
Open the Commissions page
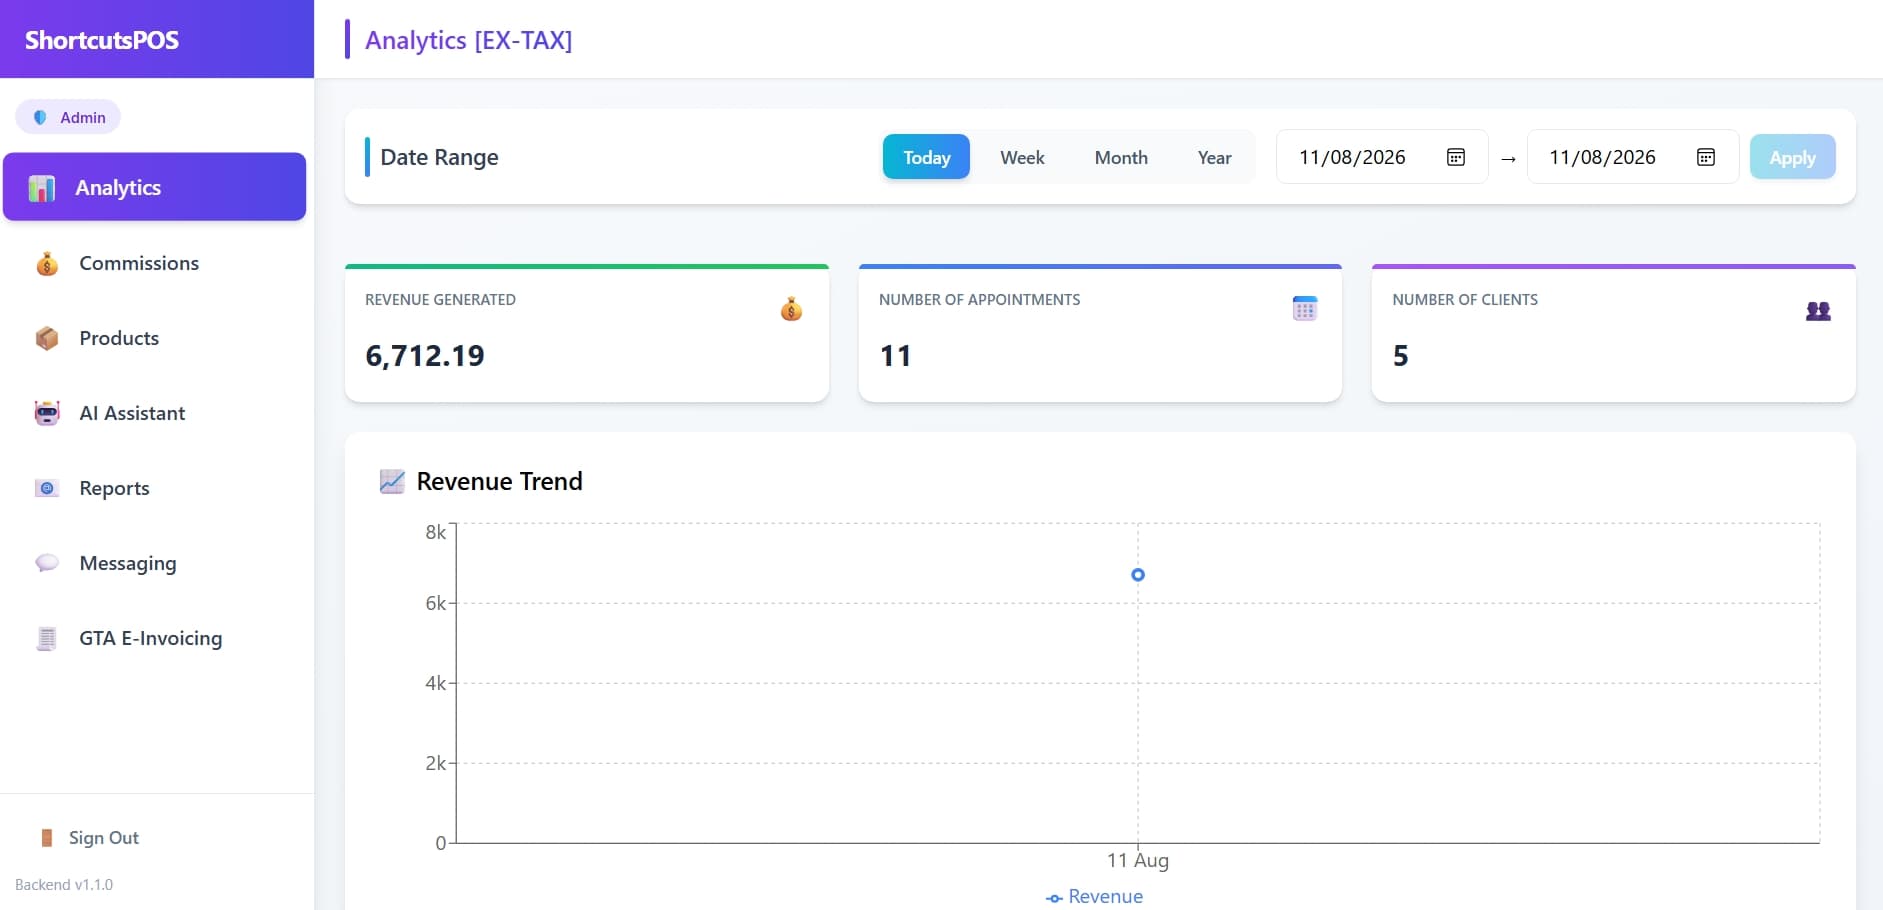tap(154, 263)
